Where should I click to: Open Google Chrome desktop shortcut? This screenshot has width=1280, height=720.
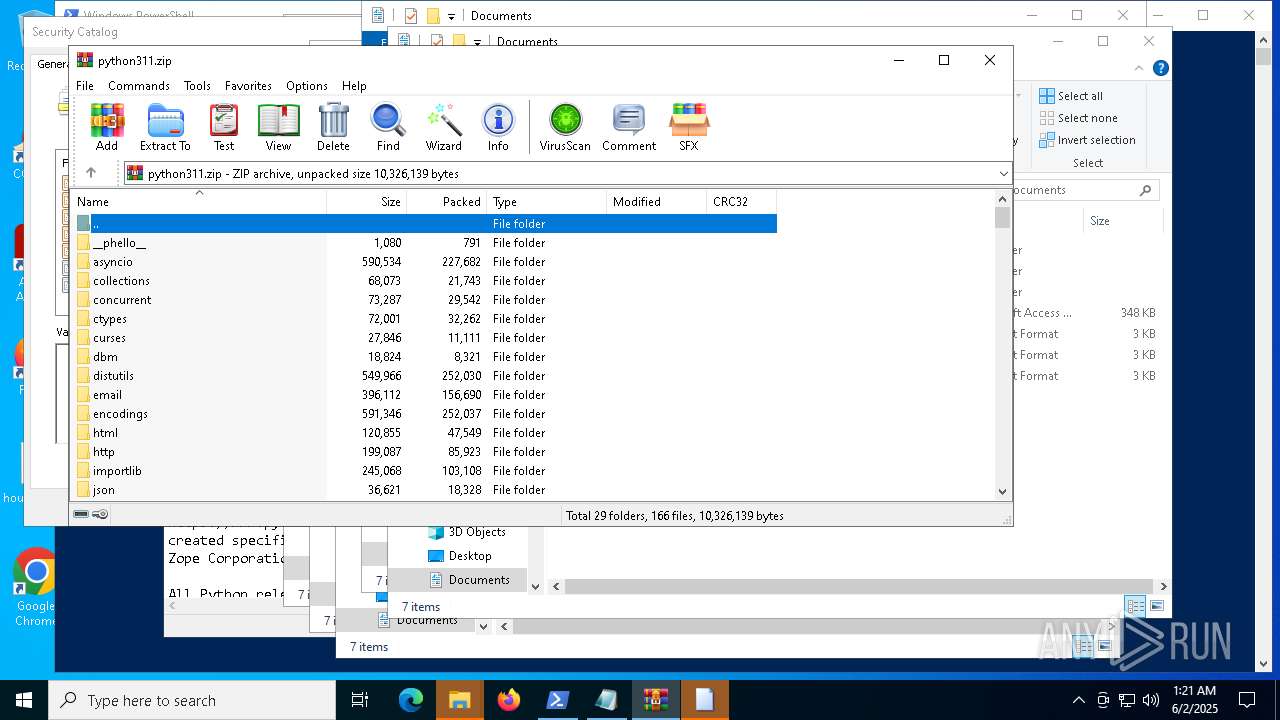pos(35,588)
